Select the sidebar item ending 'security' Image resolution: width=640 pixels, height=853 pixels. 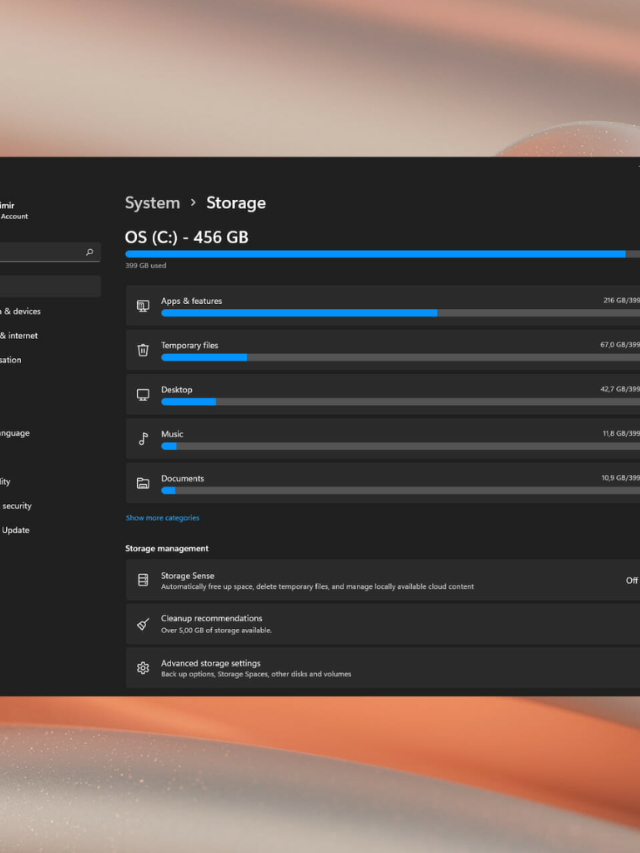(x=16, y=506)
